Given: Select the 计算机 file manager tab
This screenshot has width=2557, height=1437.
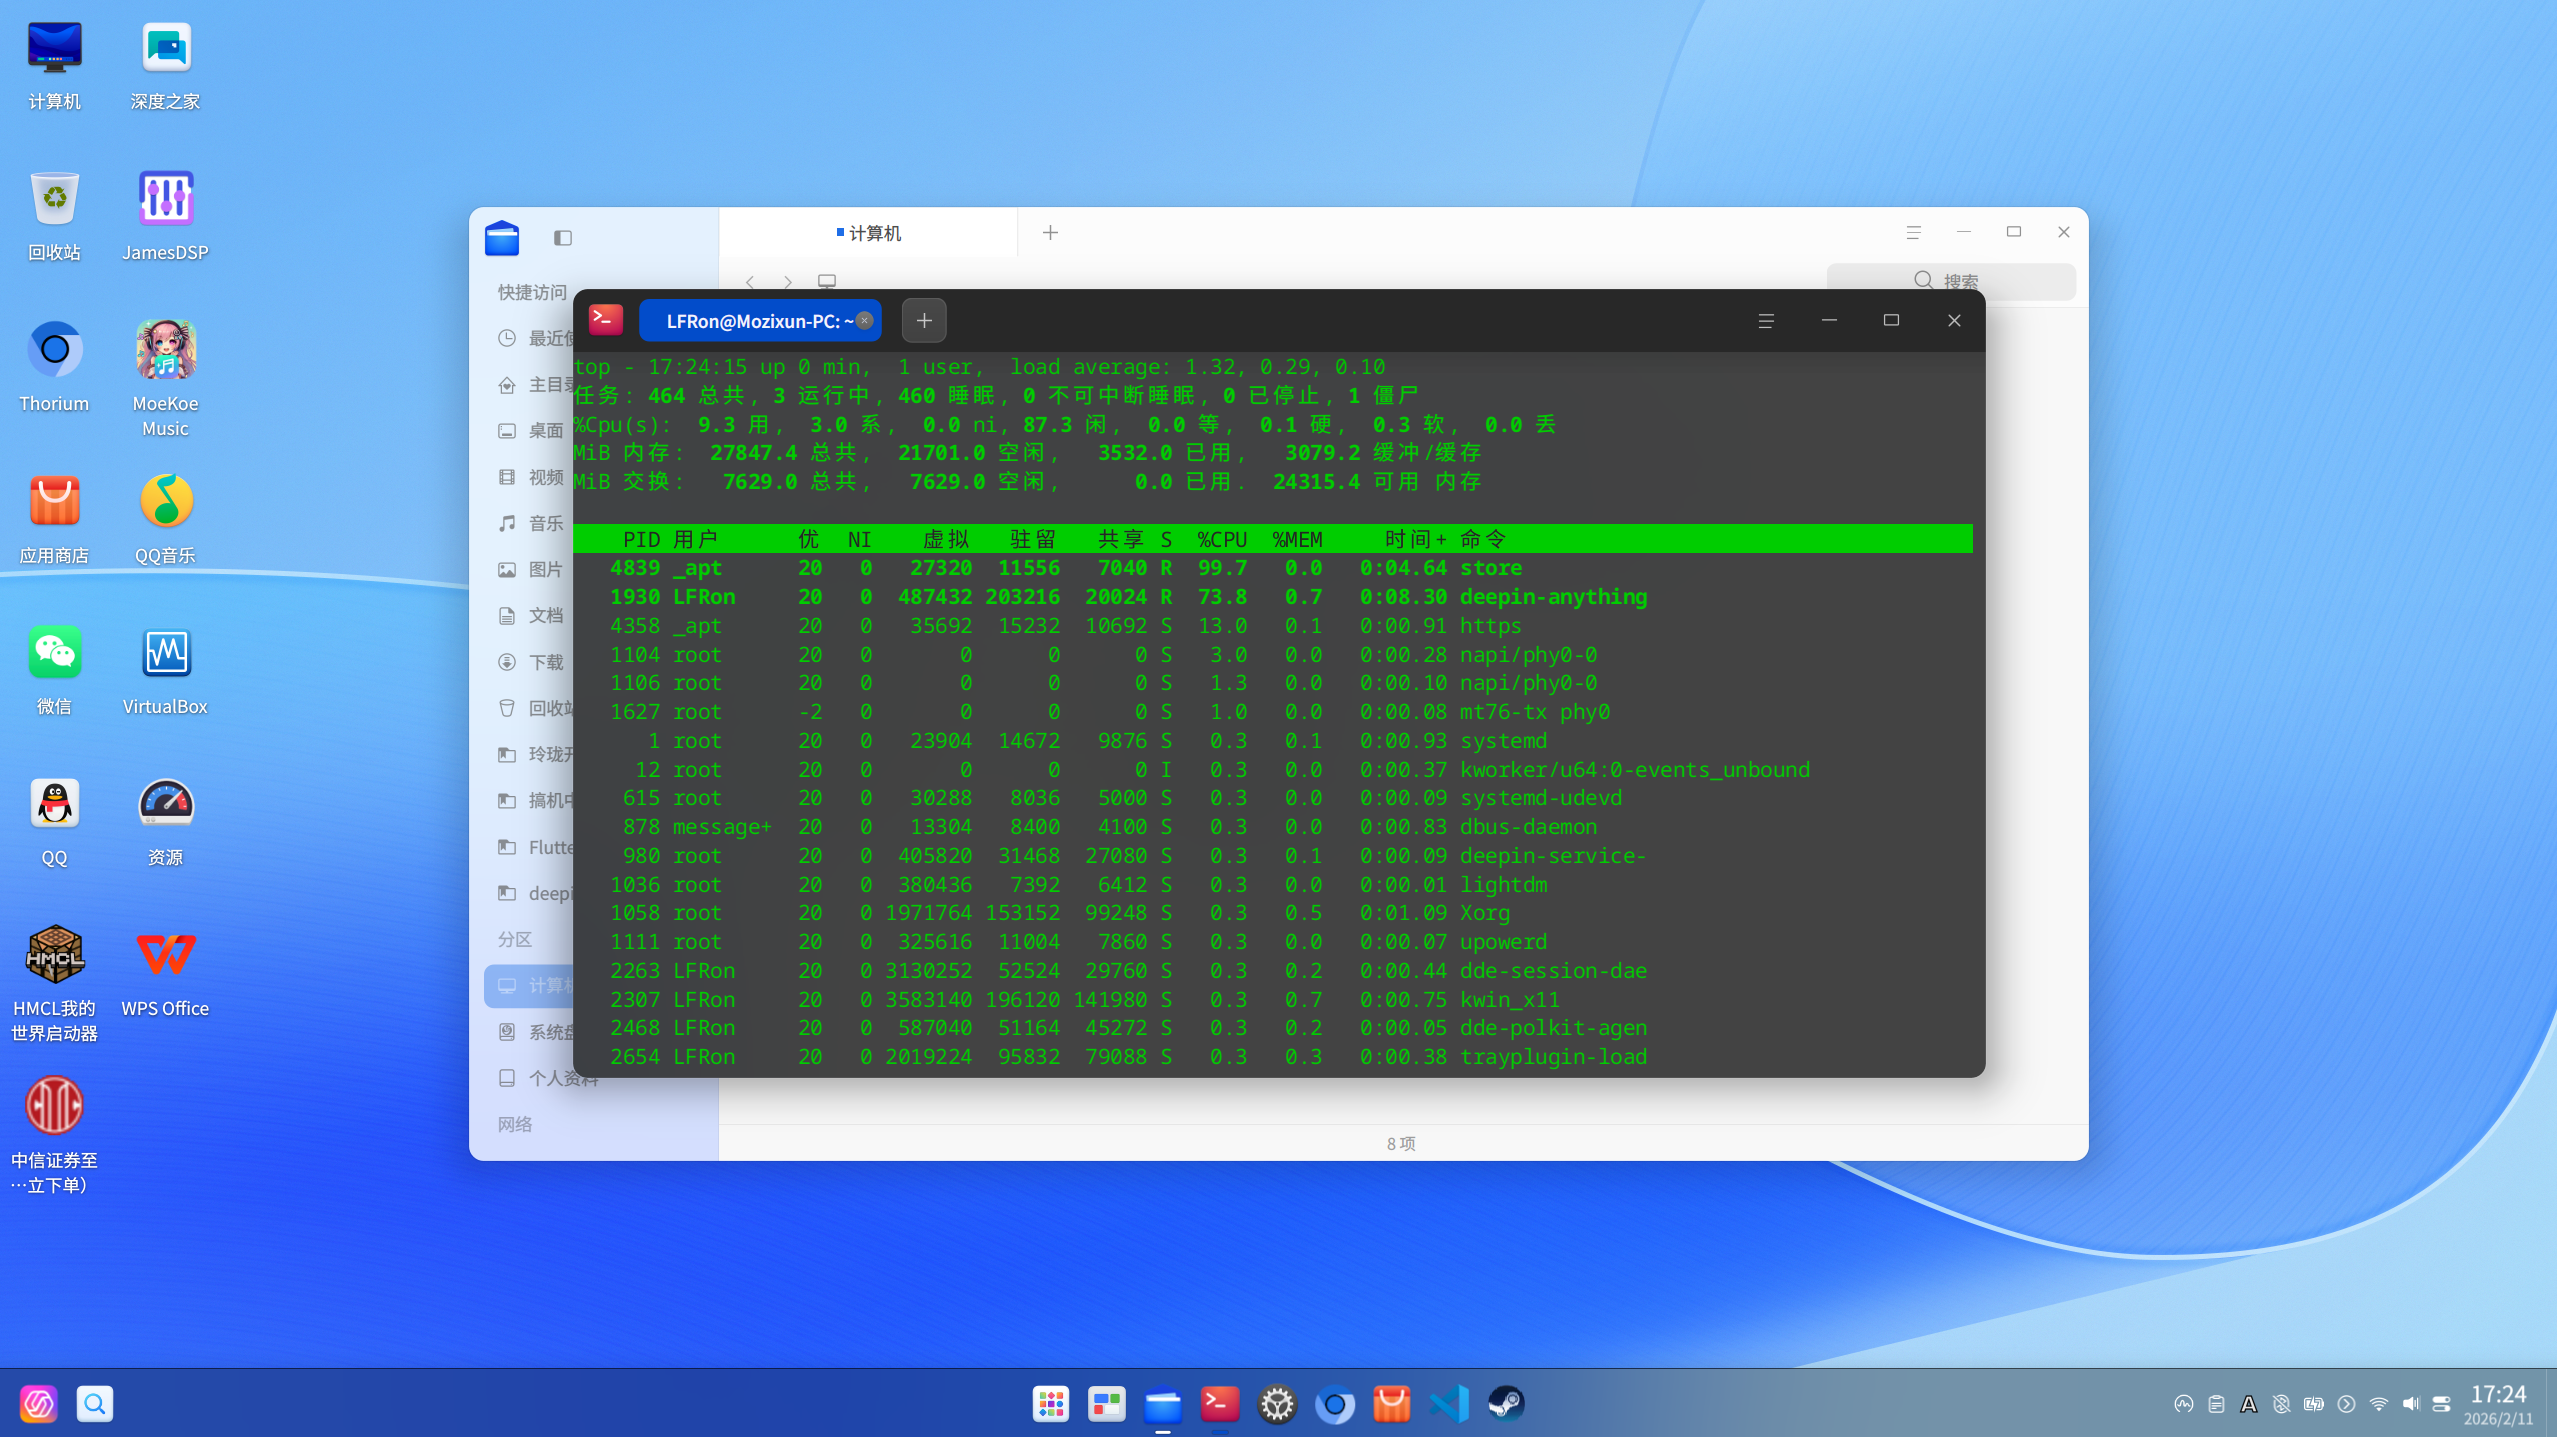Looking at the screenshot, I should [x=869, y=233].
